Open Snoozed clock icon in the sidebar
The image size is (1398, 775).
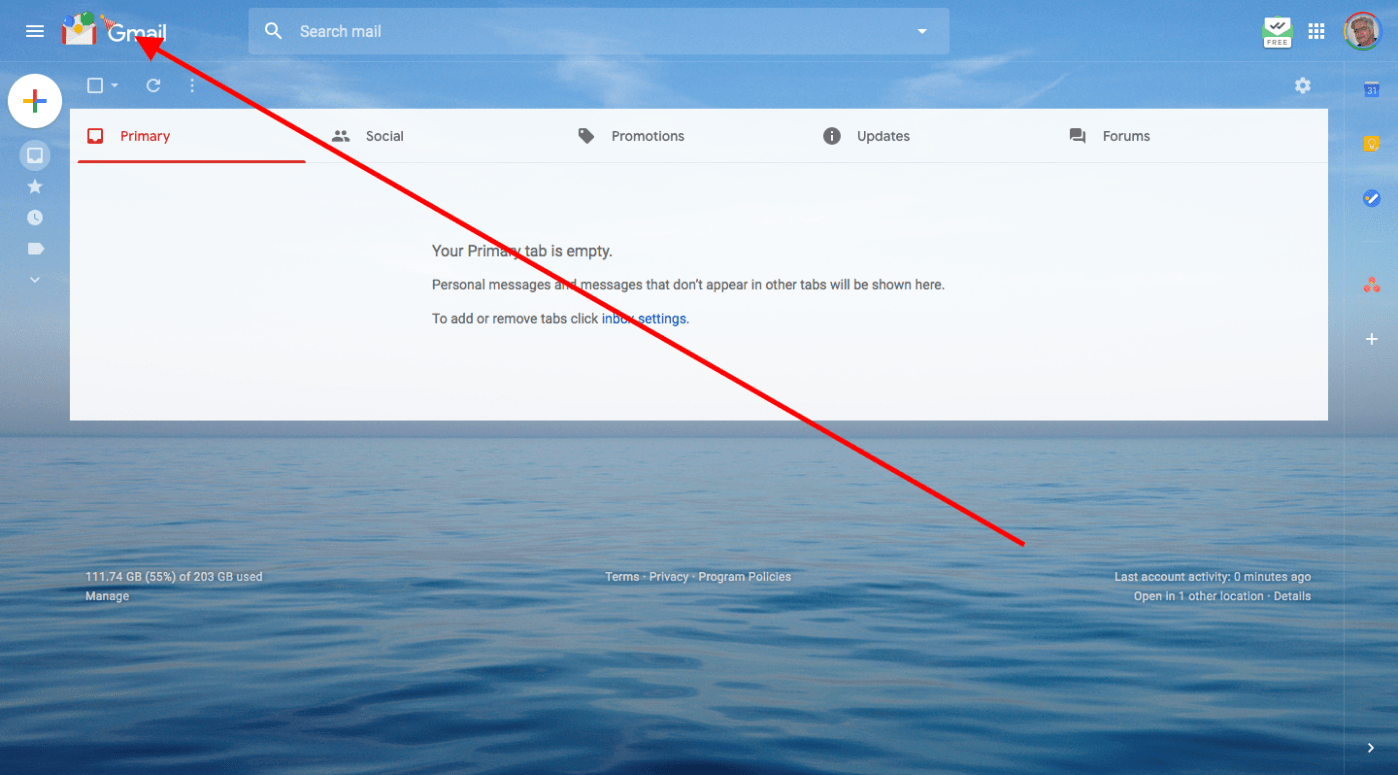[x=35, y=218]
